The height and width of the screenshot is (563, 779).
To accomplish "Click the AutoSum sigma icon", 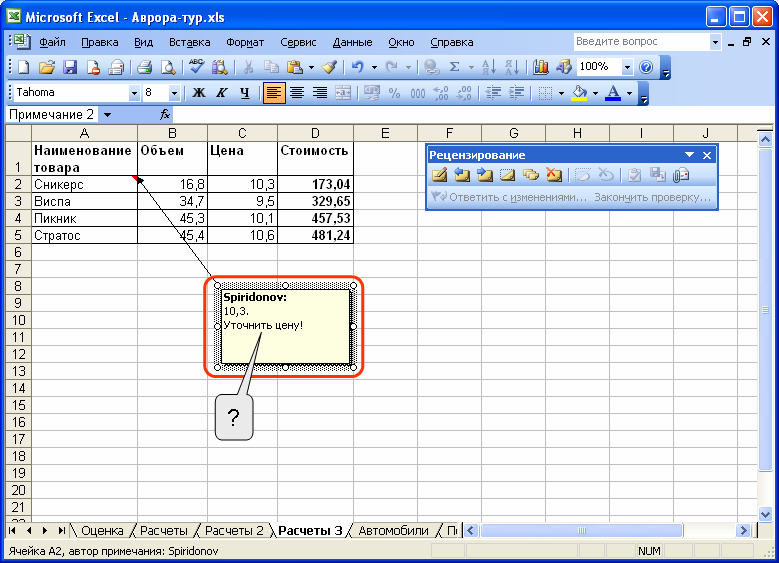I will pos(454,67).
